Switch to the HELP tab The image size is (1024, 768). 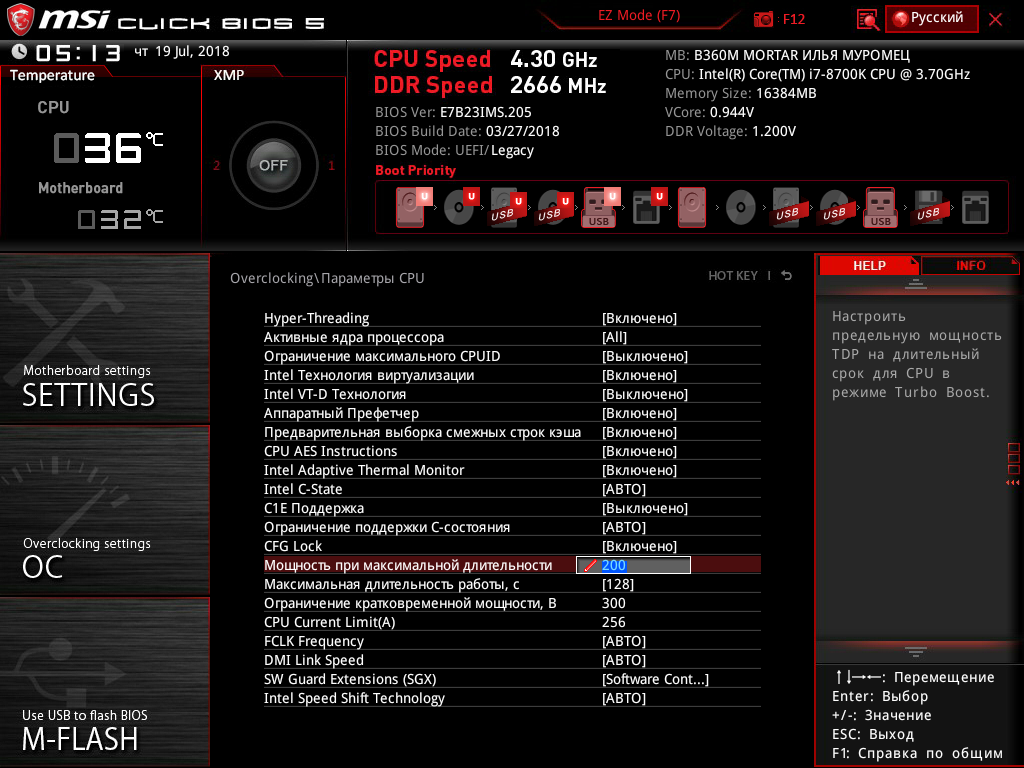869,265
